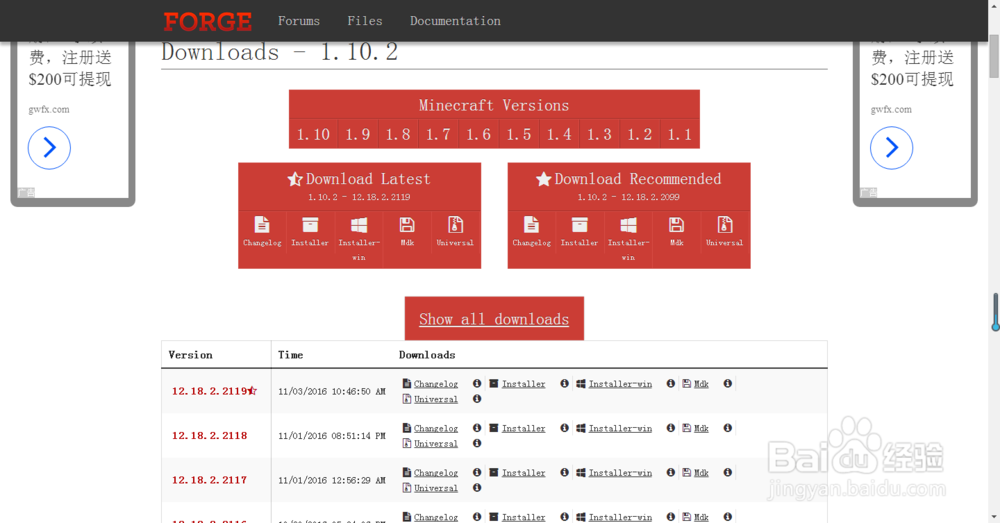Click version number 12.18.2.2118
Viewport: 1000px width, 523px height.
209,436
